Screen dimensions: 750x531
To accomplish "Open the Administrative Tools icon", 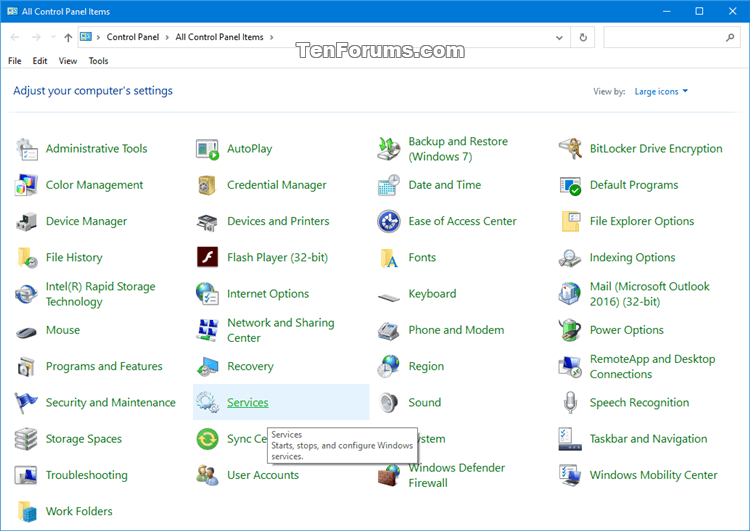I will click(x=26, y=149).
